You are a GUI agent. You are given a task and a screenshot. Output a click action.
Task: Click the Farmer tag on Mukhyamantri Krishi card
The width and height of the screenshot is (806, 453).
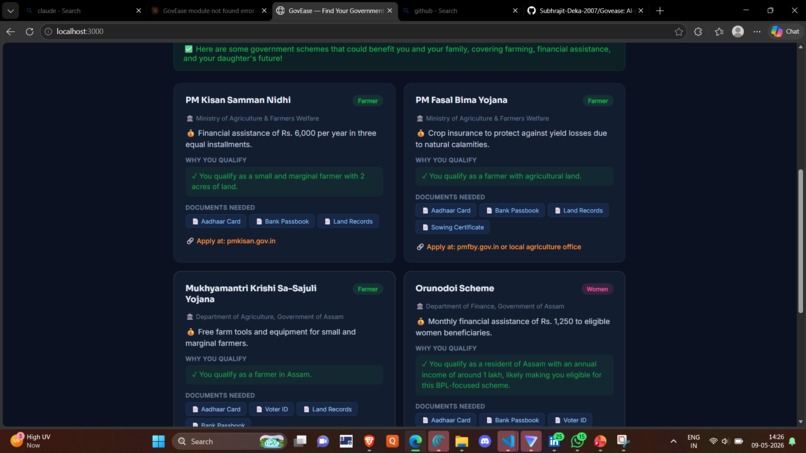click(x=368, y=289)
